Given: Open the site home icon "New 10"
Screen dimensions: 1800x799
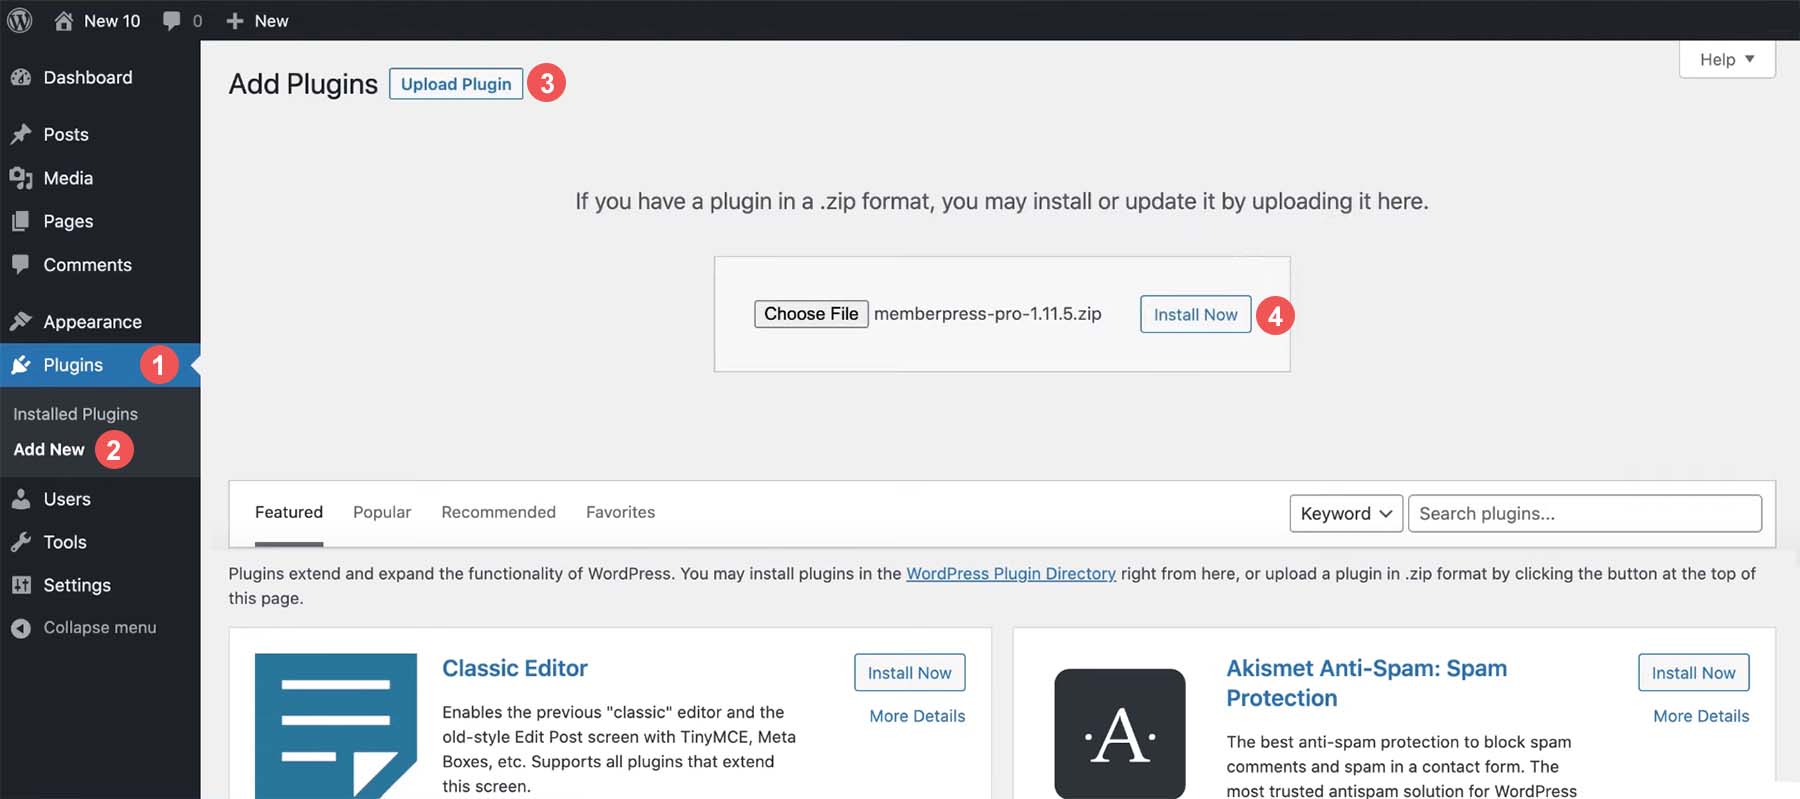Looking at the screenshot, I should tap(63, 20).
